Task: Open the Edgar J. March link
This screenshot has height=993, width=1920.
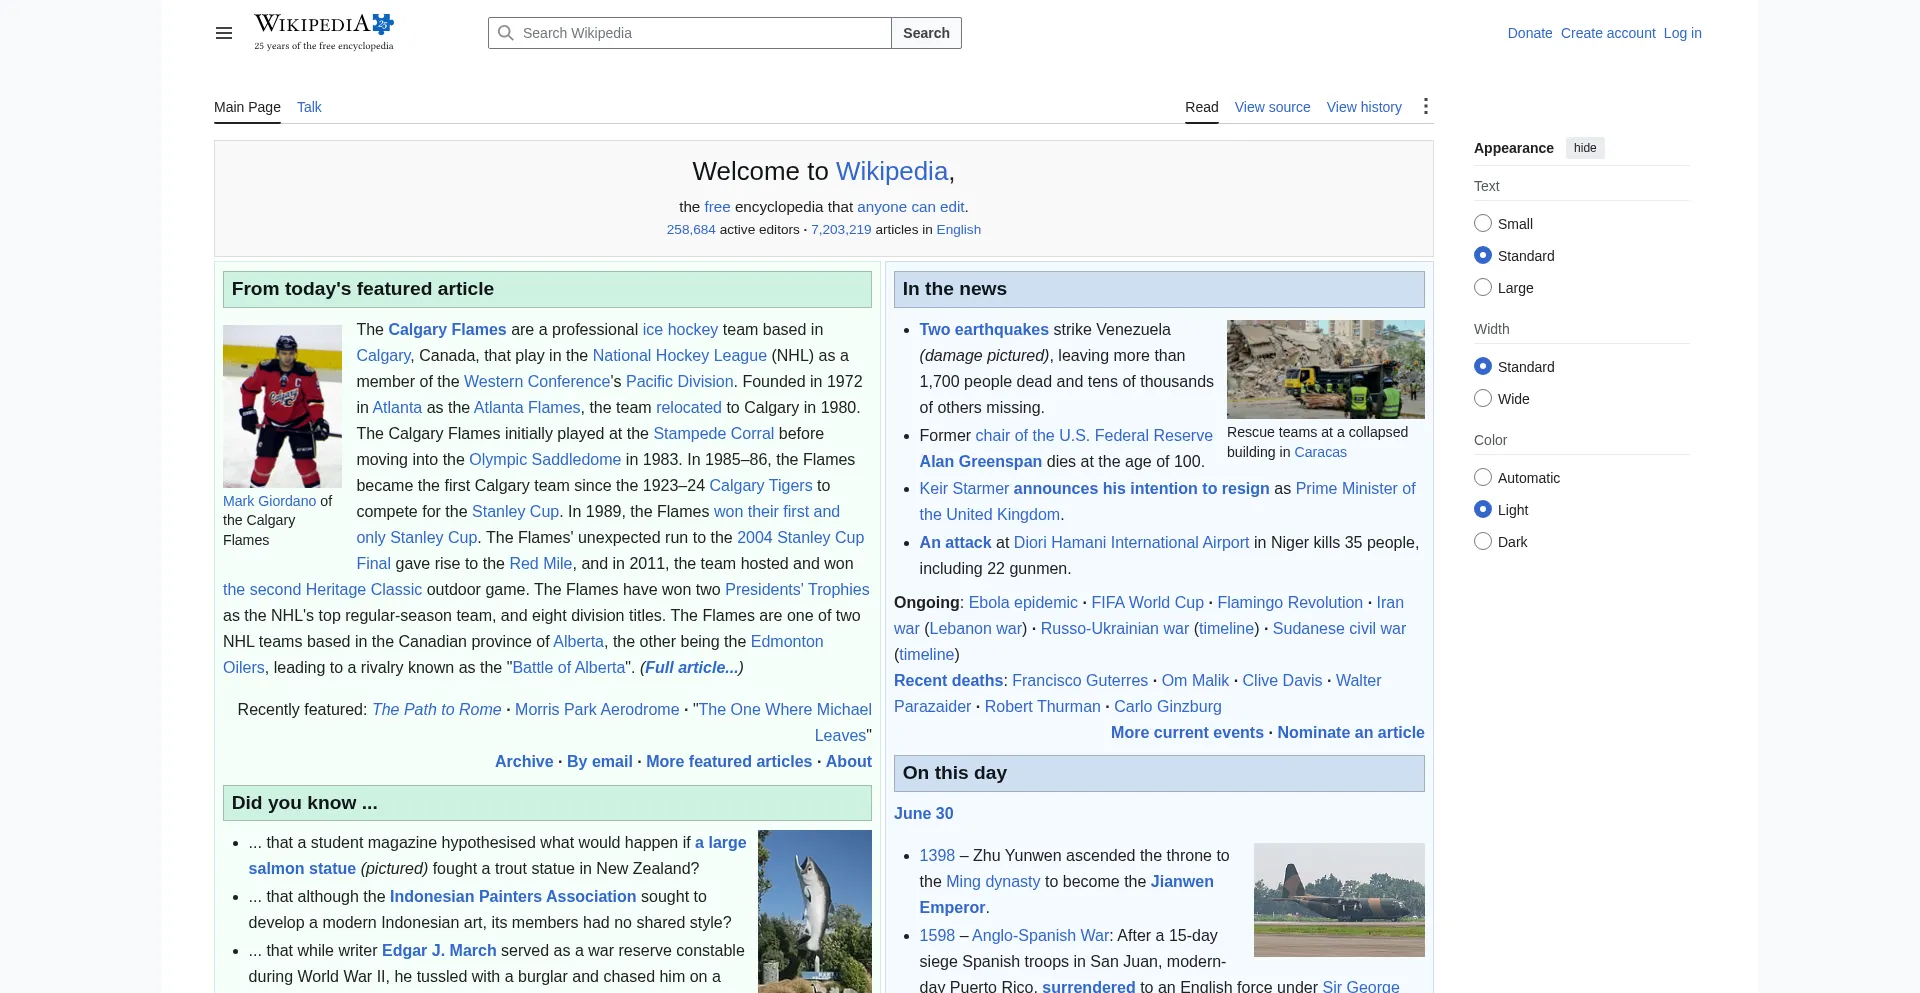Action: click(x=439, y=950)
